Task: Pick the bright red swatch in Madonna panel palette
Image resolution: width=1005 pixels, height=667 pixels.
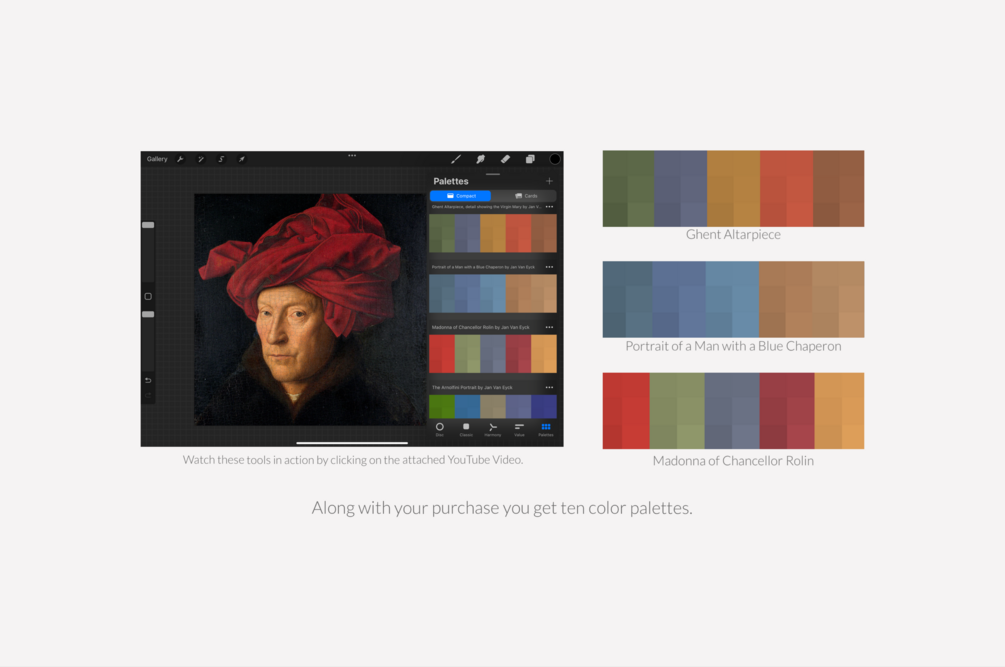Action: click(x=442, y=354)
